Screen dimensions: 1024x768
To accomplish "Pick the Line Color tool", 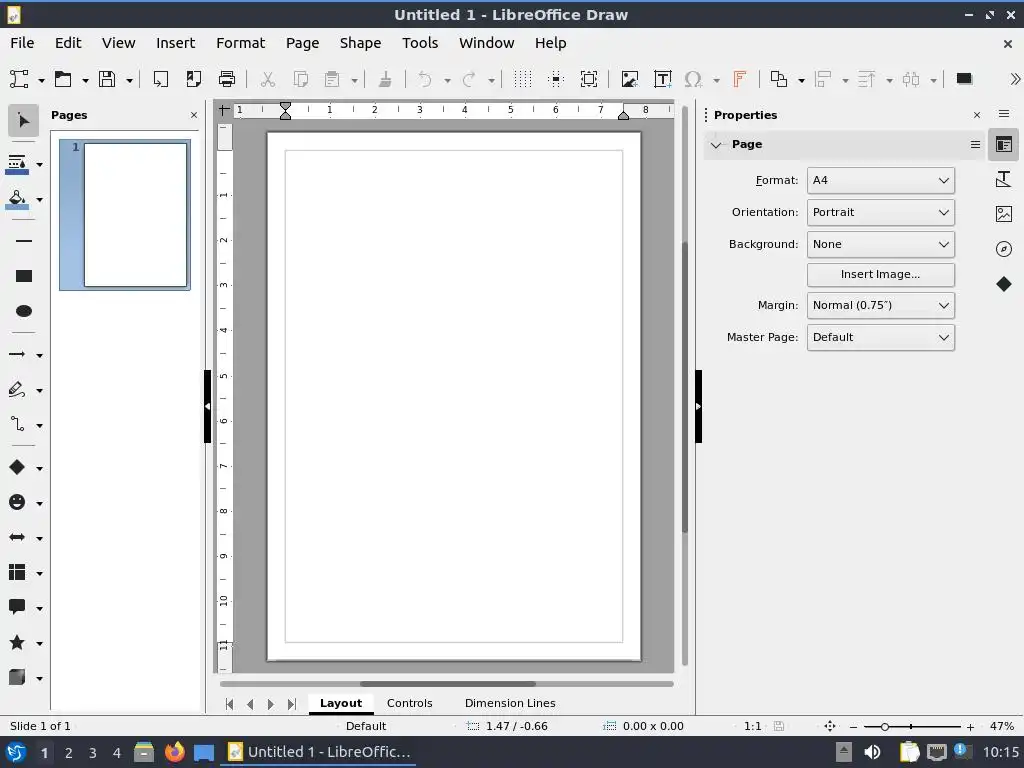I will [x=18, y=164].
